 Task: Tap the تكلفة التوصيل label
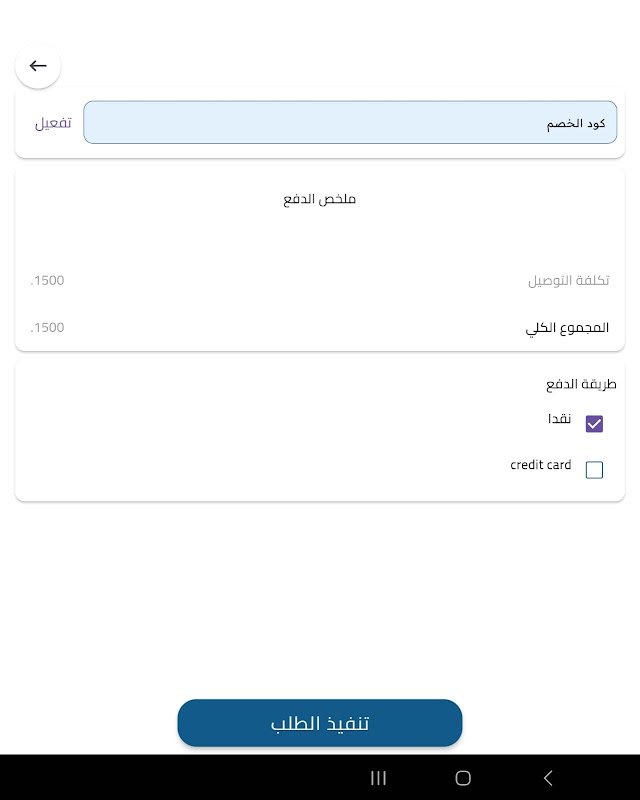pos(568,281)
